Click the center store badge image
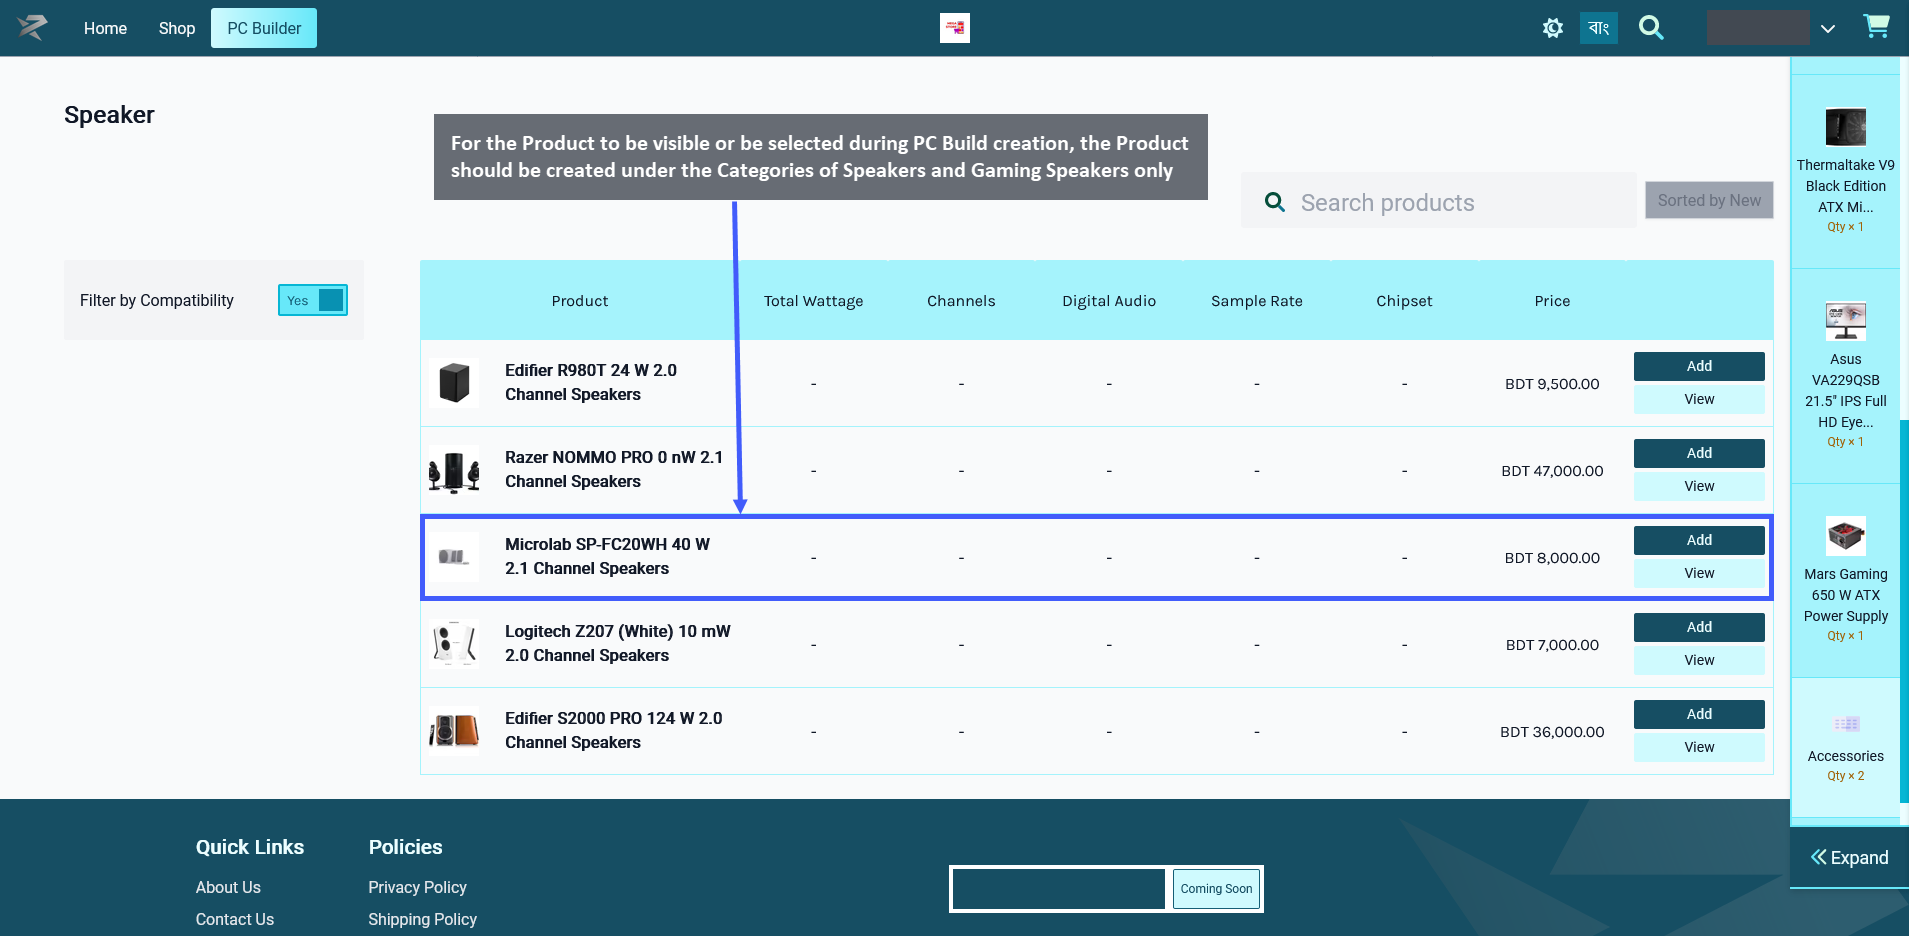Screen dimensions: 1909x936 tap(955, 28)
